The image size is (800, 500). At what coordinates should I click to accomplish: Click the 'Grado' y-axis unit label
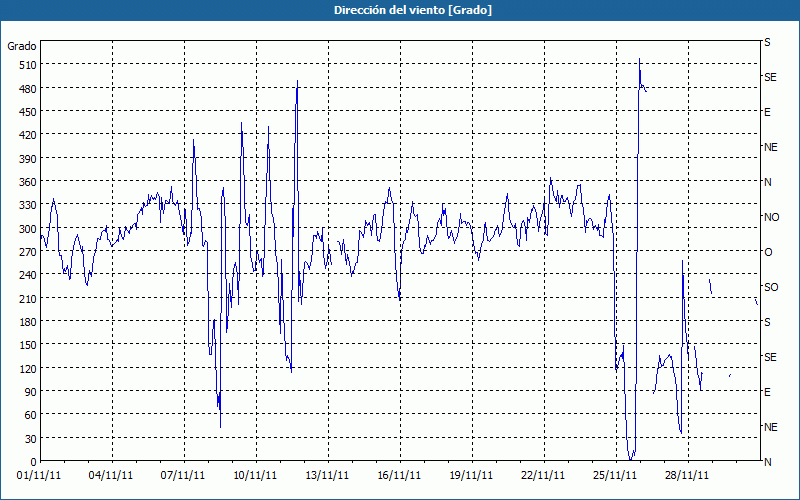coord(22,46)
